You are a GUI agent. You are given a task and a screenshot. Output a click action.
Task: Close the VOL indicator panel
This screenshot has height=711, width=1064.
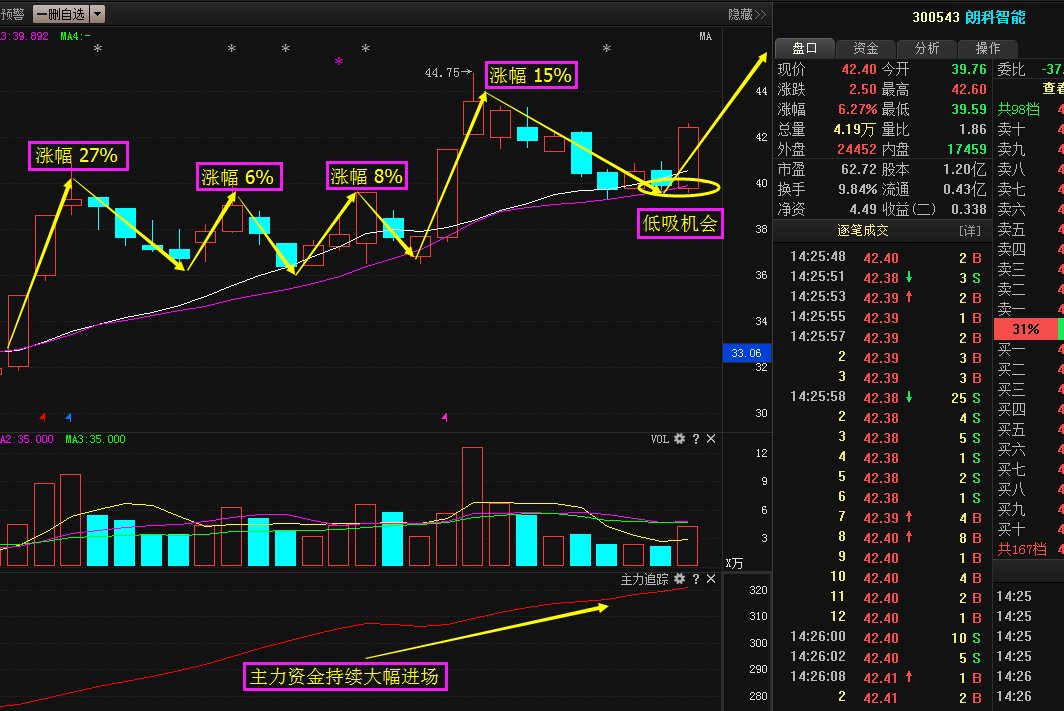[x=711, y=439]
